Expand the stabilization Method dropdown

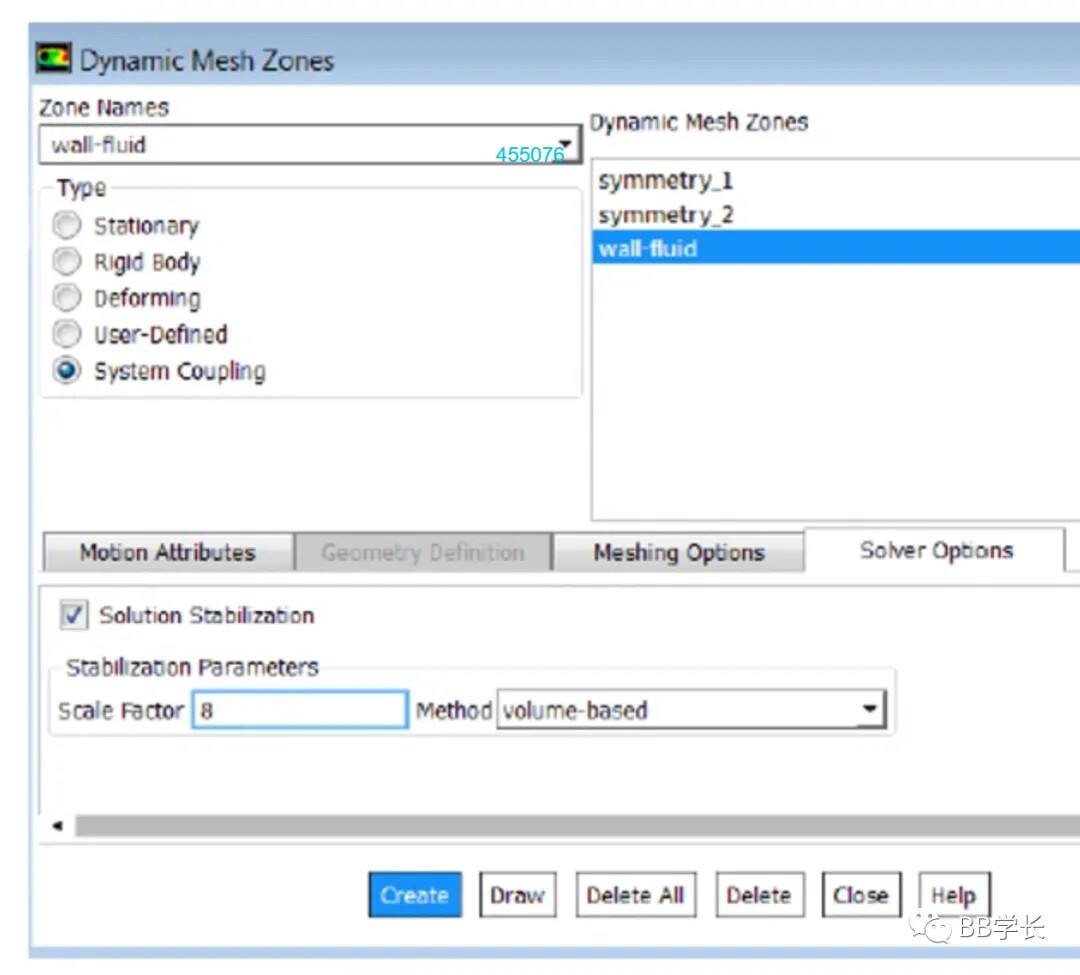[x=870, y=711]
